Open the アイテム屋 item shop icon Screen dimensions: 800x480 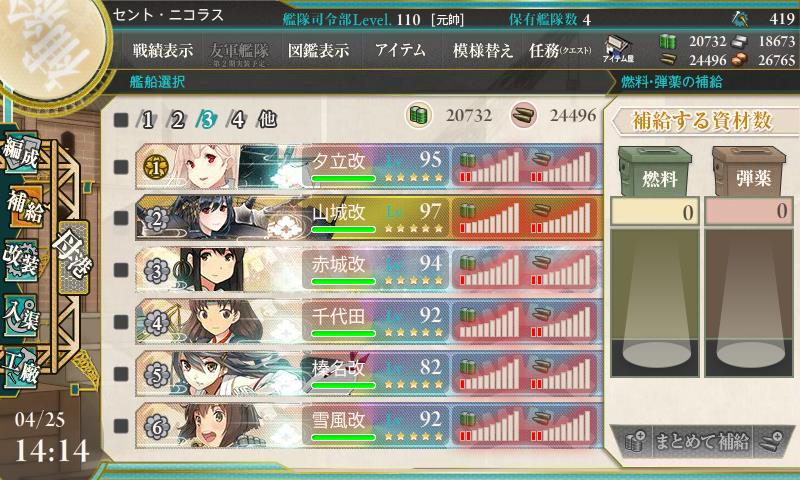(618, 49)
